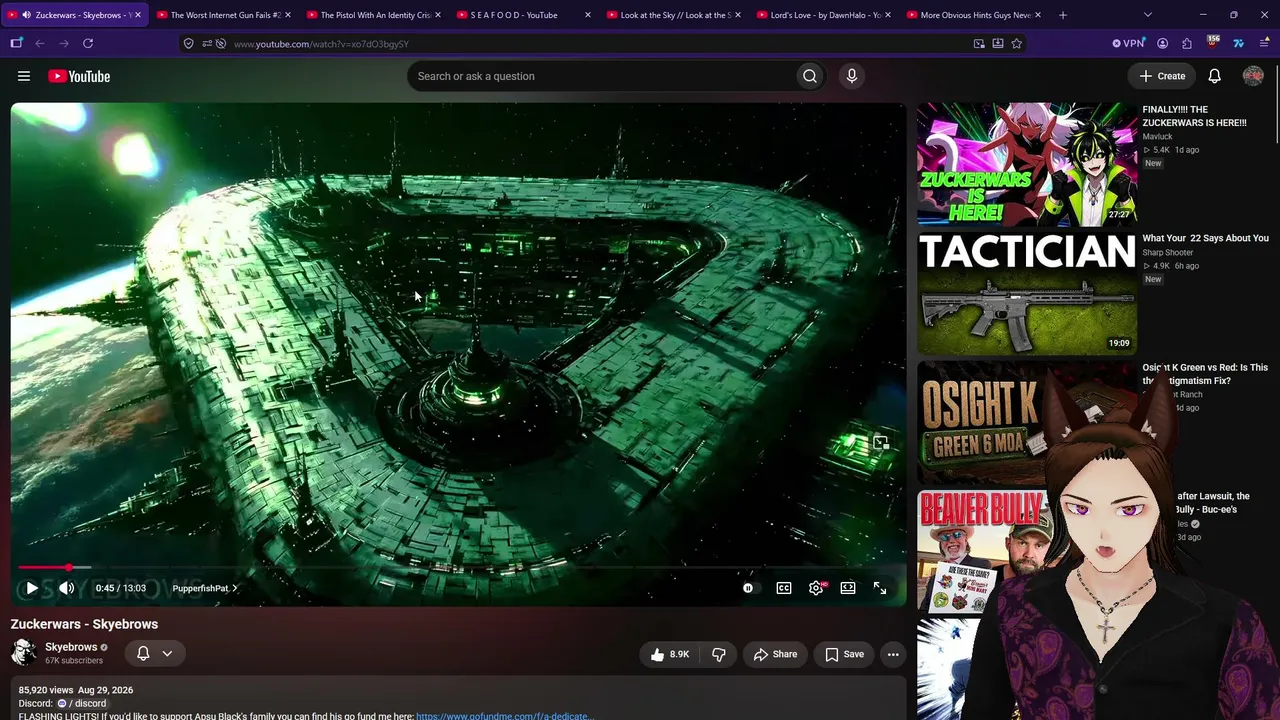Open the account avatar menu
The width and height of the screenshot is (1280, 720).
pyautogui.click(x=1253, y=76)
